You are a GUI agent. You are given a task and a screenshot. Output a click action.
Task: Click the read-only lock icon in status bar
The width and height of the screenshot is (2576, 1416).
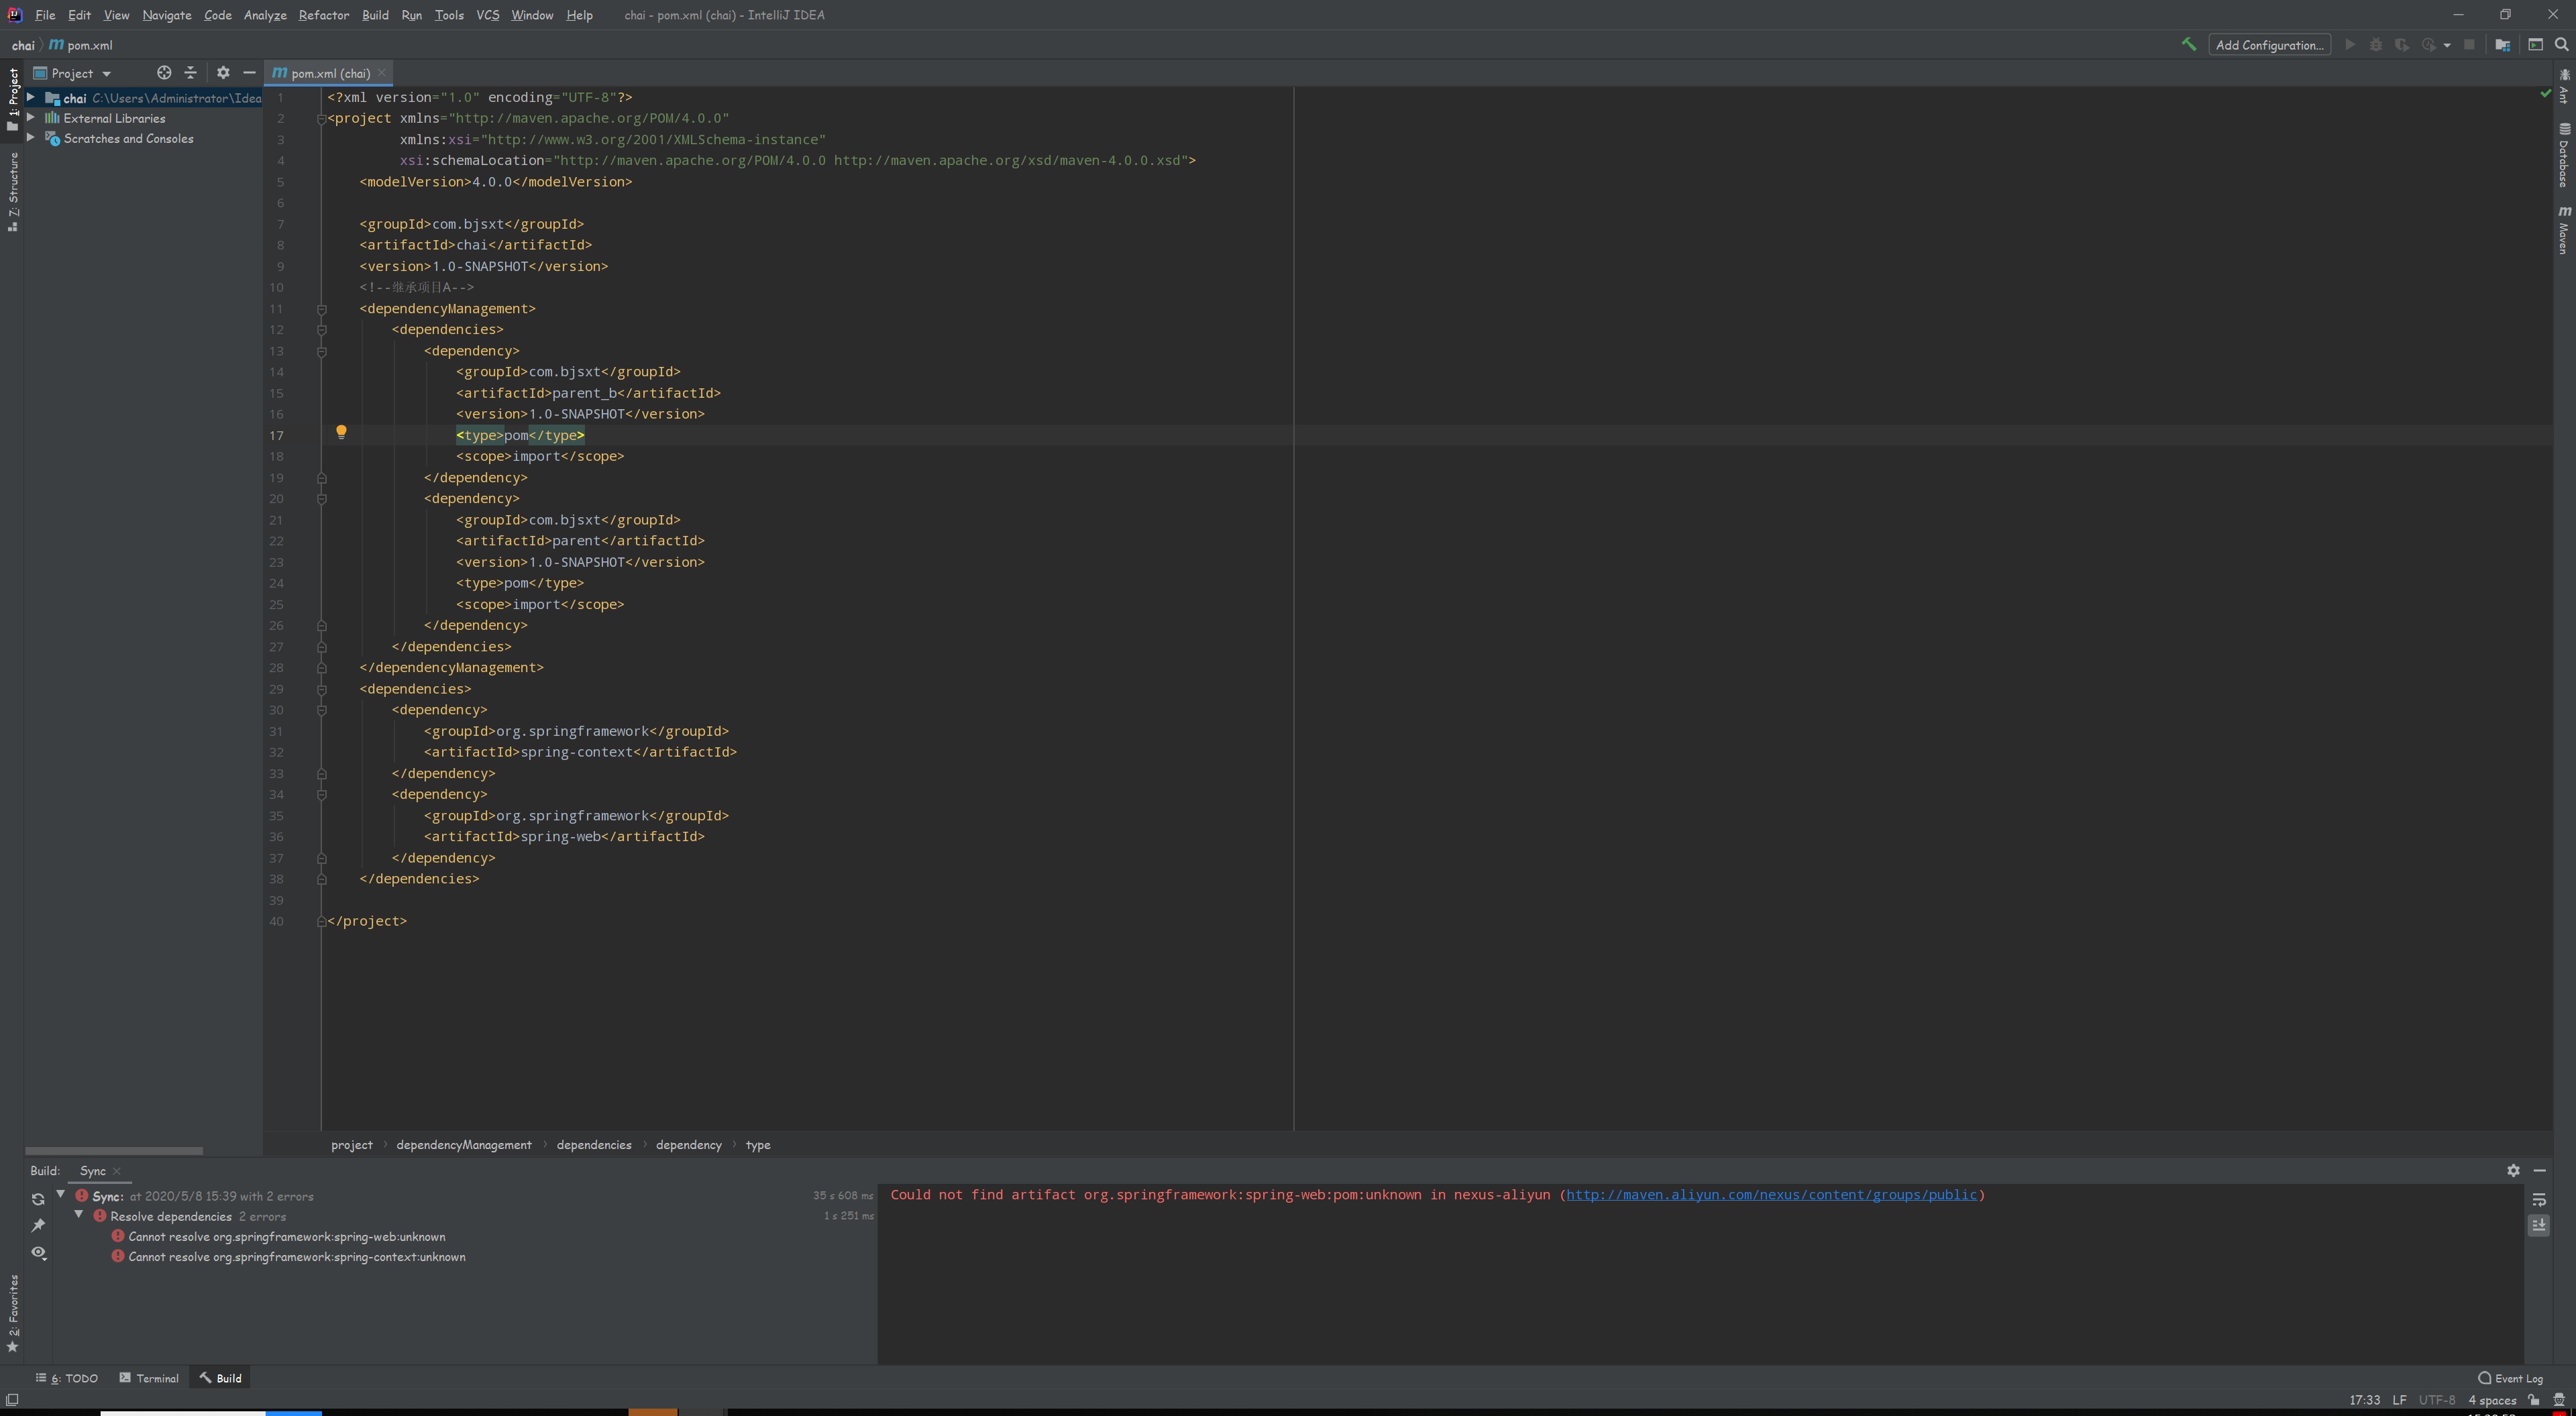tap(2533, 1400)
